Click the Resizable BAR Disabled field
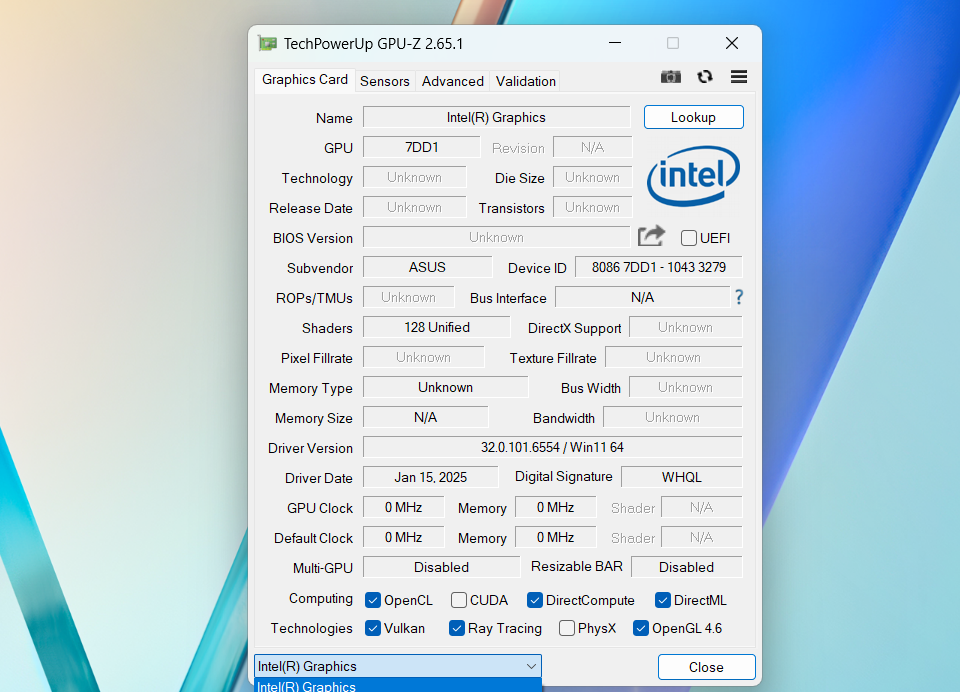 click(x=686, y=567)
